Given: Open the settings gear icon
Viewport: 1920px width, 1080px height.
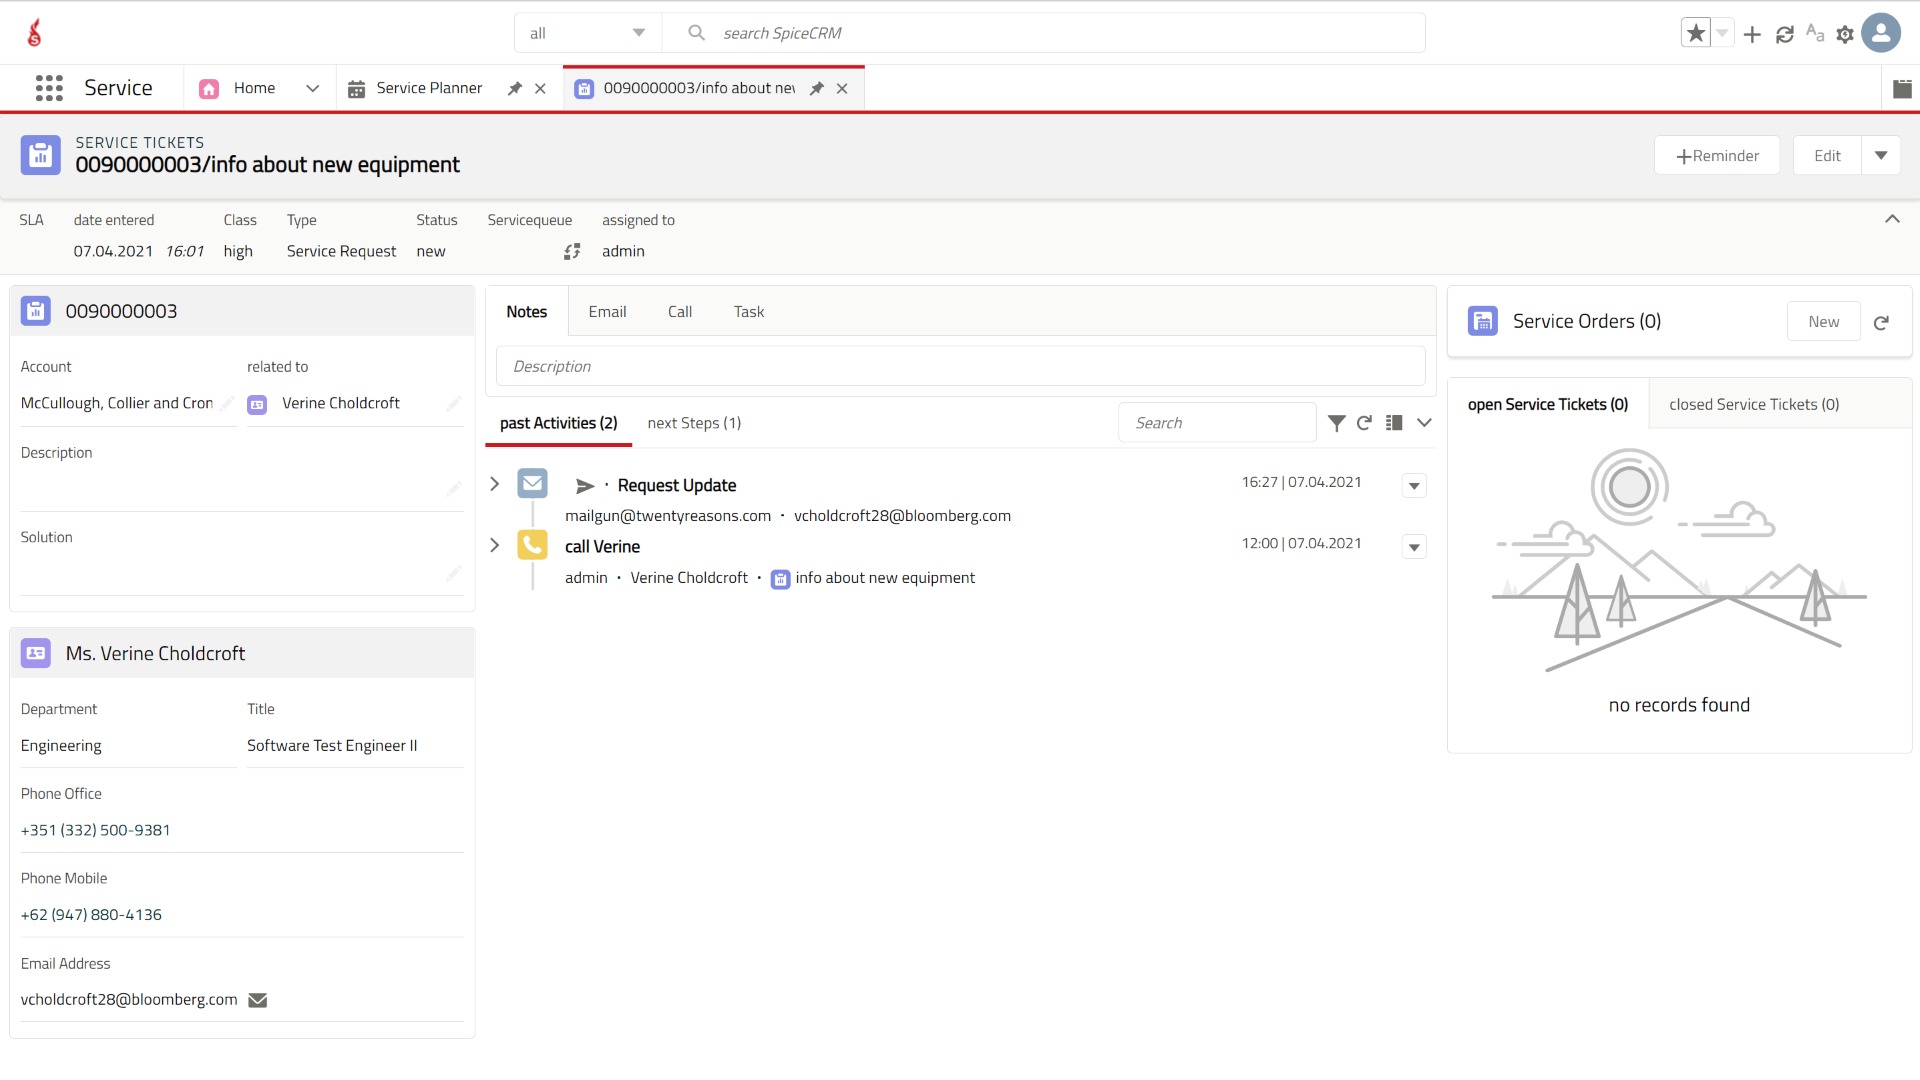Looking at the screenshot, I should (x=1845, y=34).
